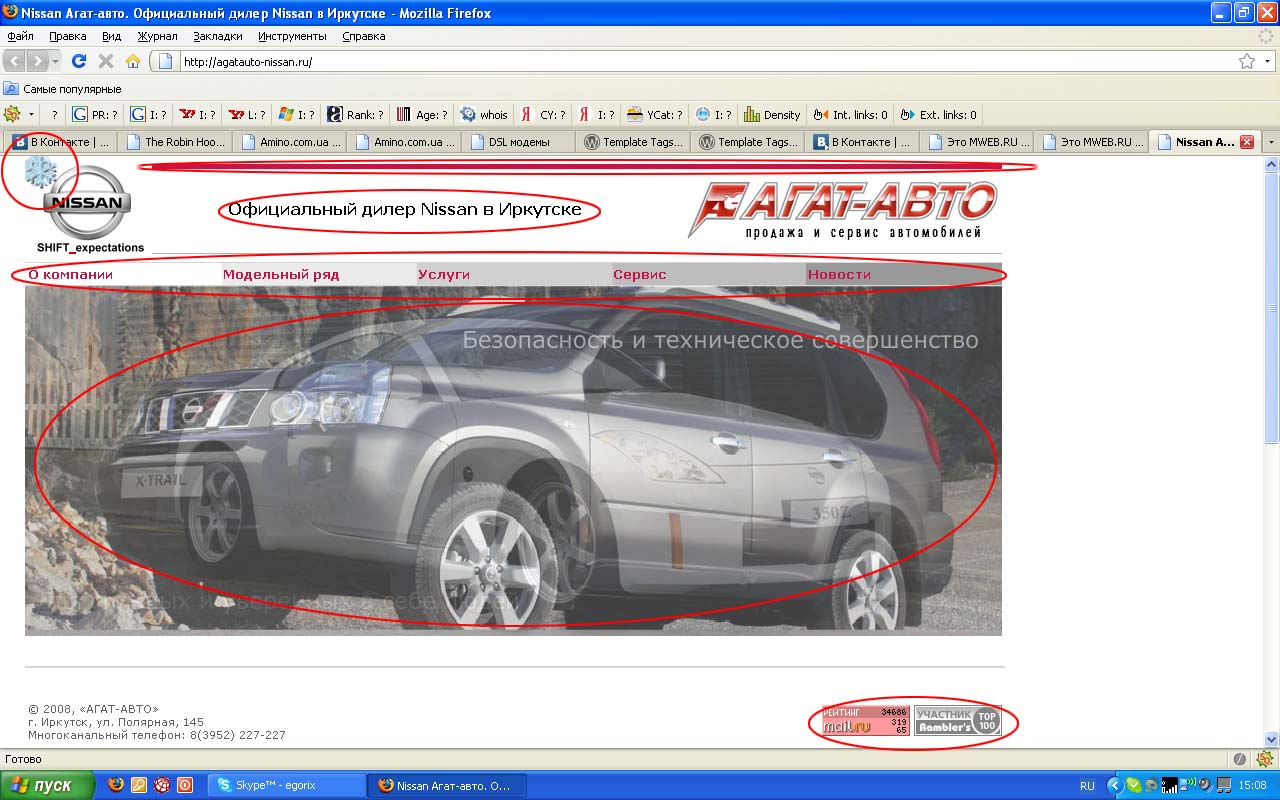This screenshot has height=800, width=1280.
Task: Open the back/forward history dropdown
Action: (x=55, y=61)
